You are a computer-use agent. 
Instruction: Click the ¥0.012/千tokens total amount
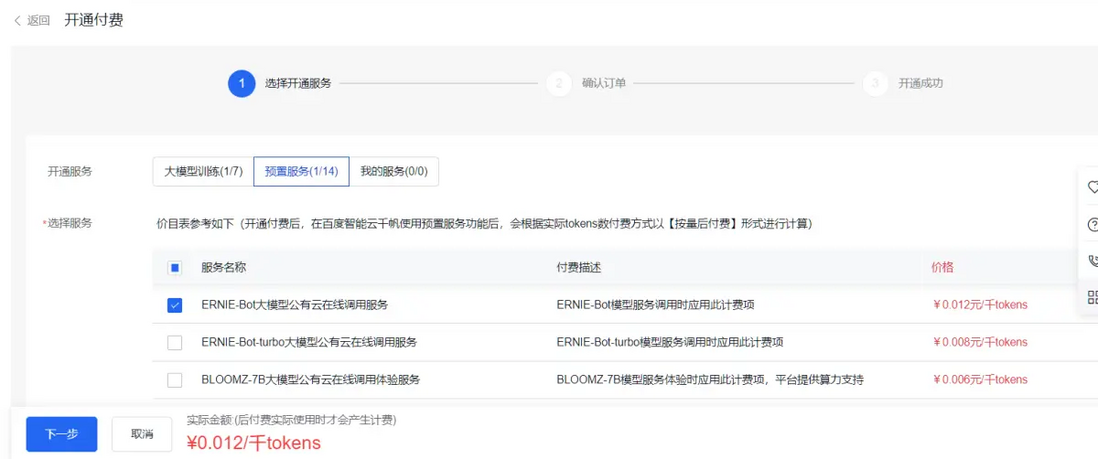253,443
